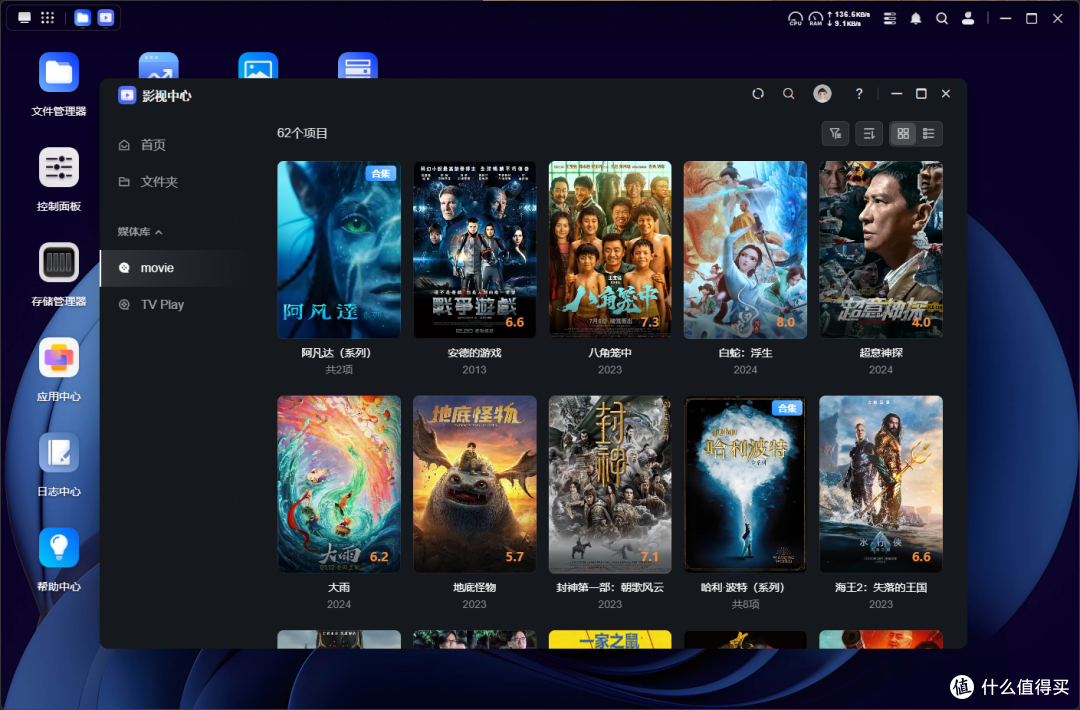Click the network speed indicator
The width and height of the screenshot is (1080, 710).
click(x=849, y=19)
